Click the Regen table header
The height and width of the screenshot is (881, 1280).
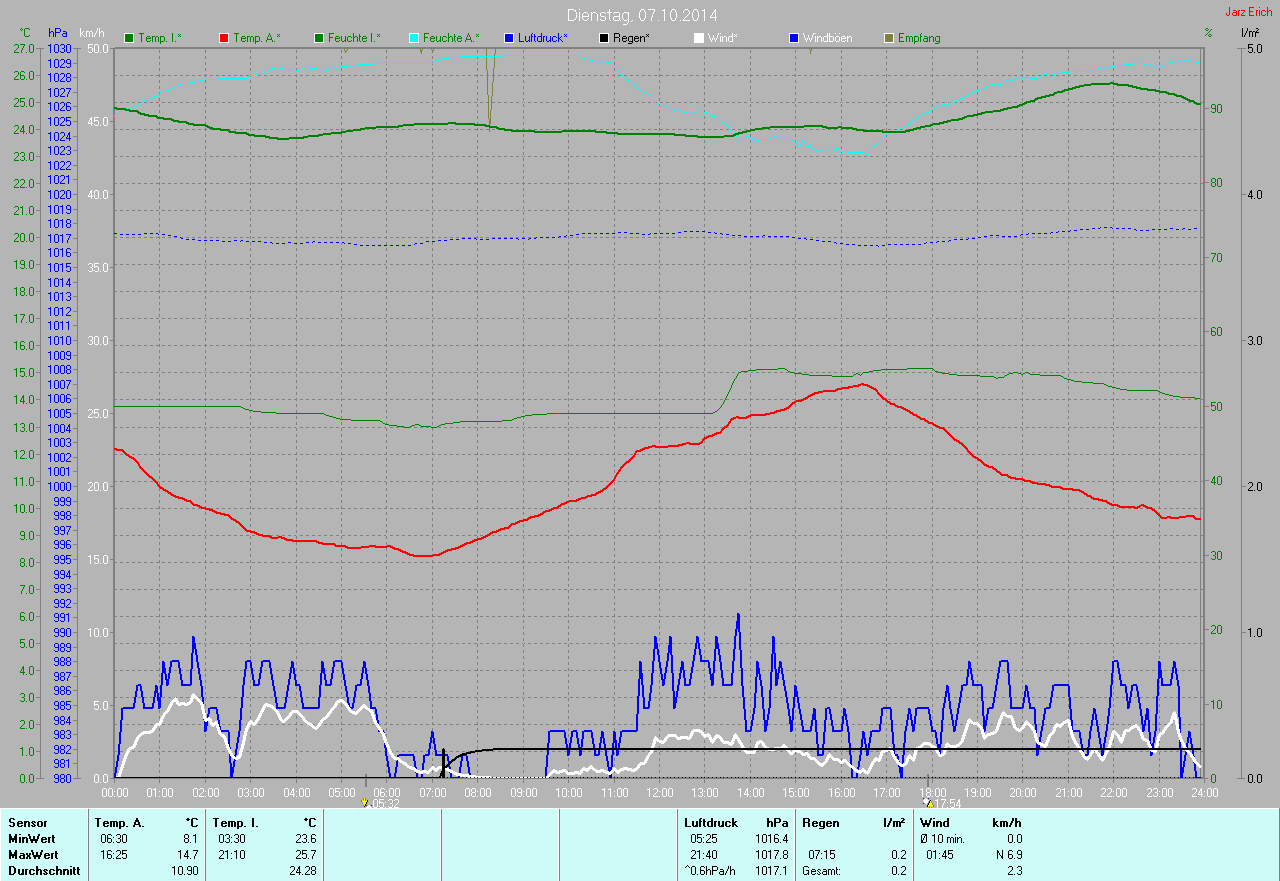coord(820,823)
